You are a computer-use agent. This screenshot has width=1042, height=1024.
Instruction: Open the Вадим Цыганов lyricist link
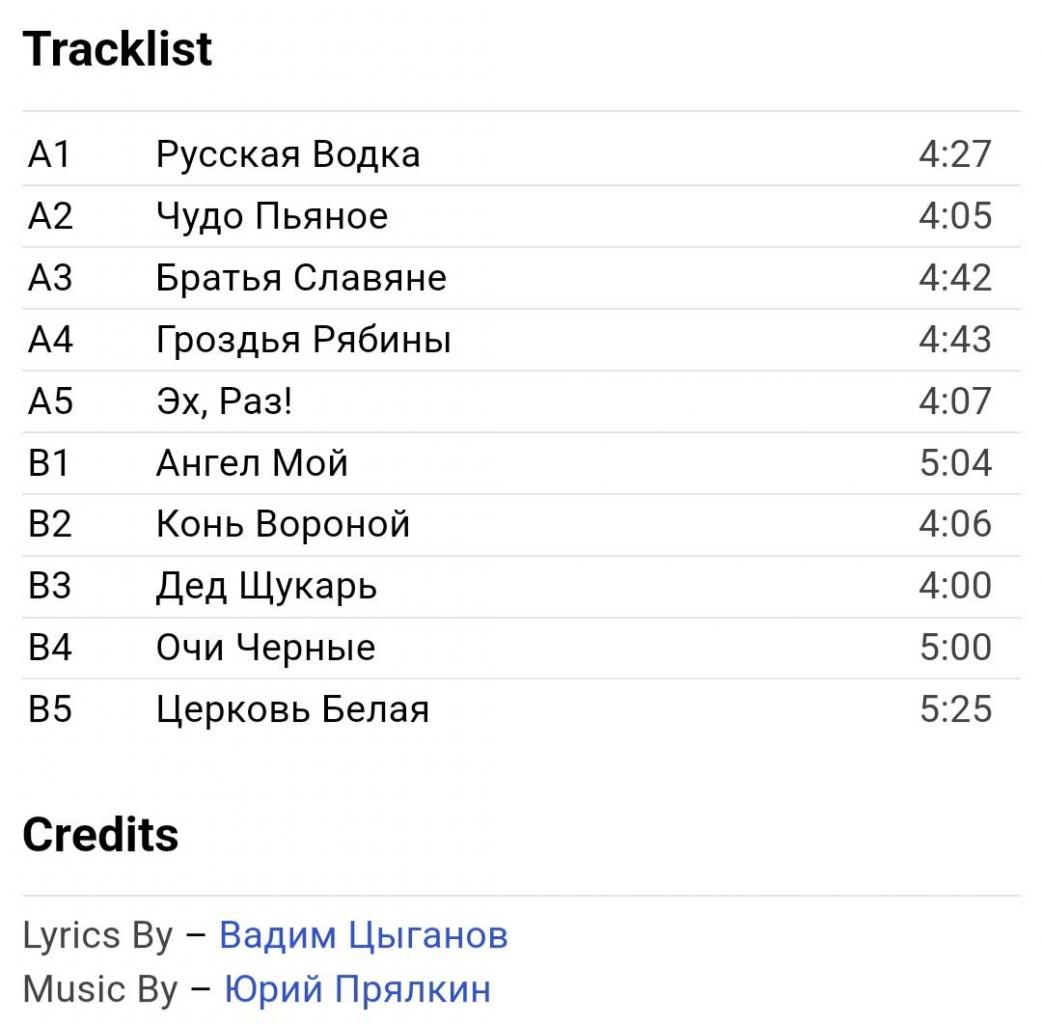pyautogui.click(x=364, y=936)
